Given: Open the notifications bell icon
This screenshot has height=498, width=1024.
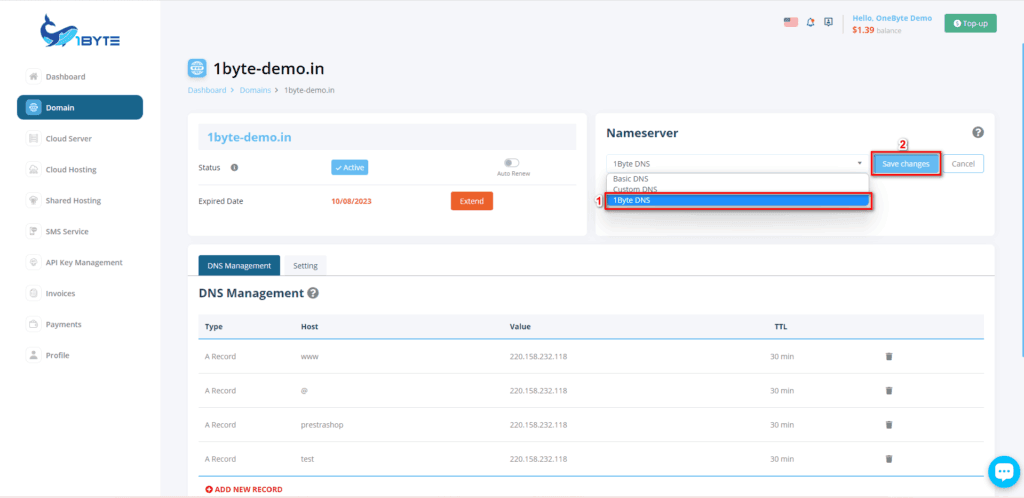Looking at the screenshot, I should 810,22.
